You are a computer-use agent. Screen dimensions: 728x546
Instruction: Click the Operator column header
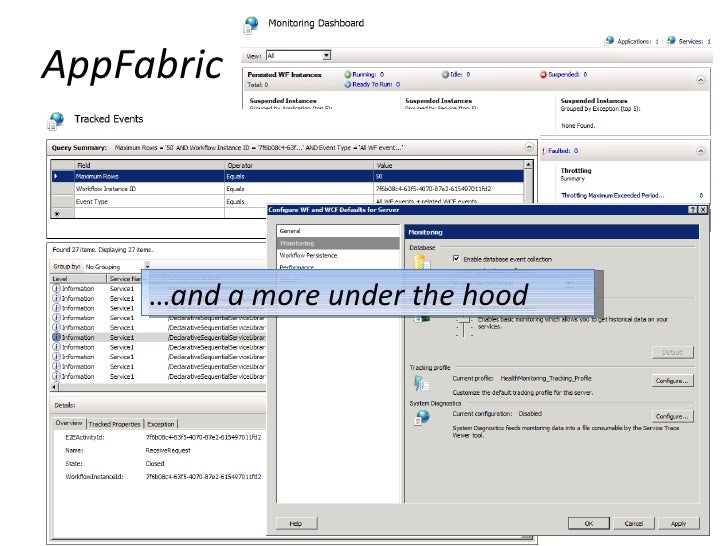299,165
